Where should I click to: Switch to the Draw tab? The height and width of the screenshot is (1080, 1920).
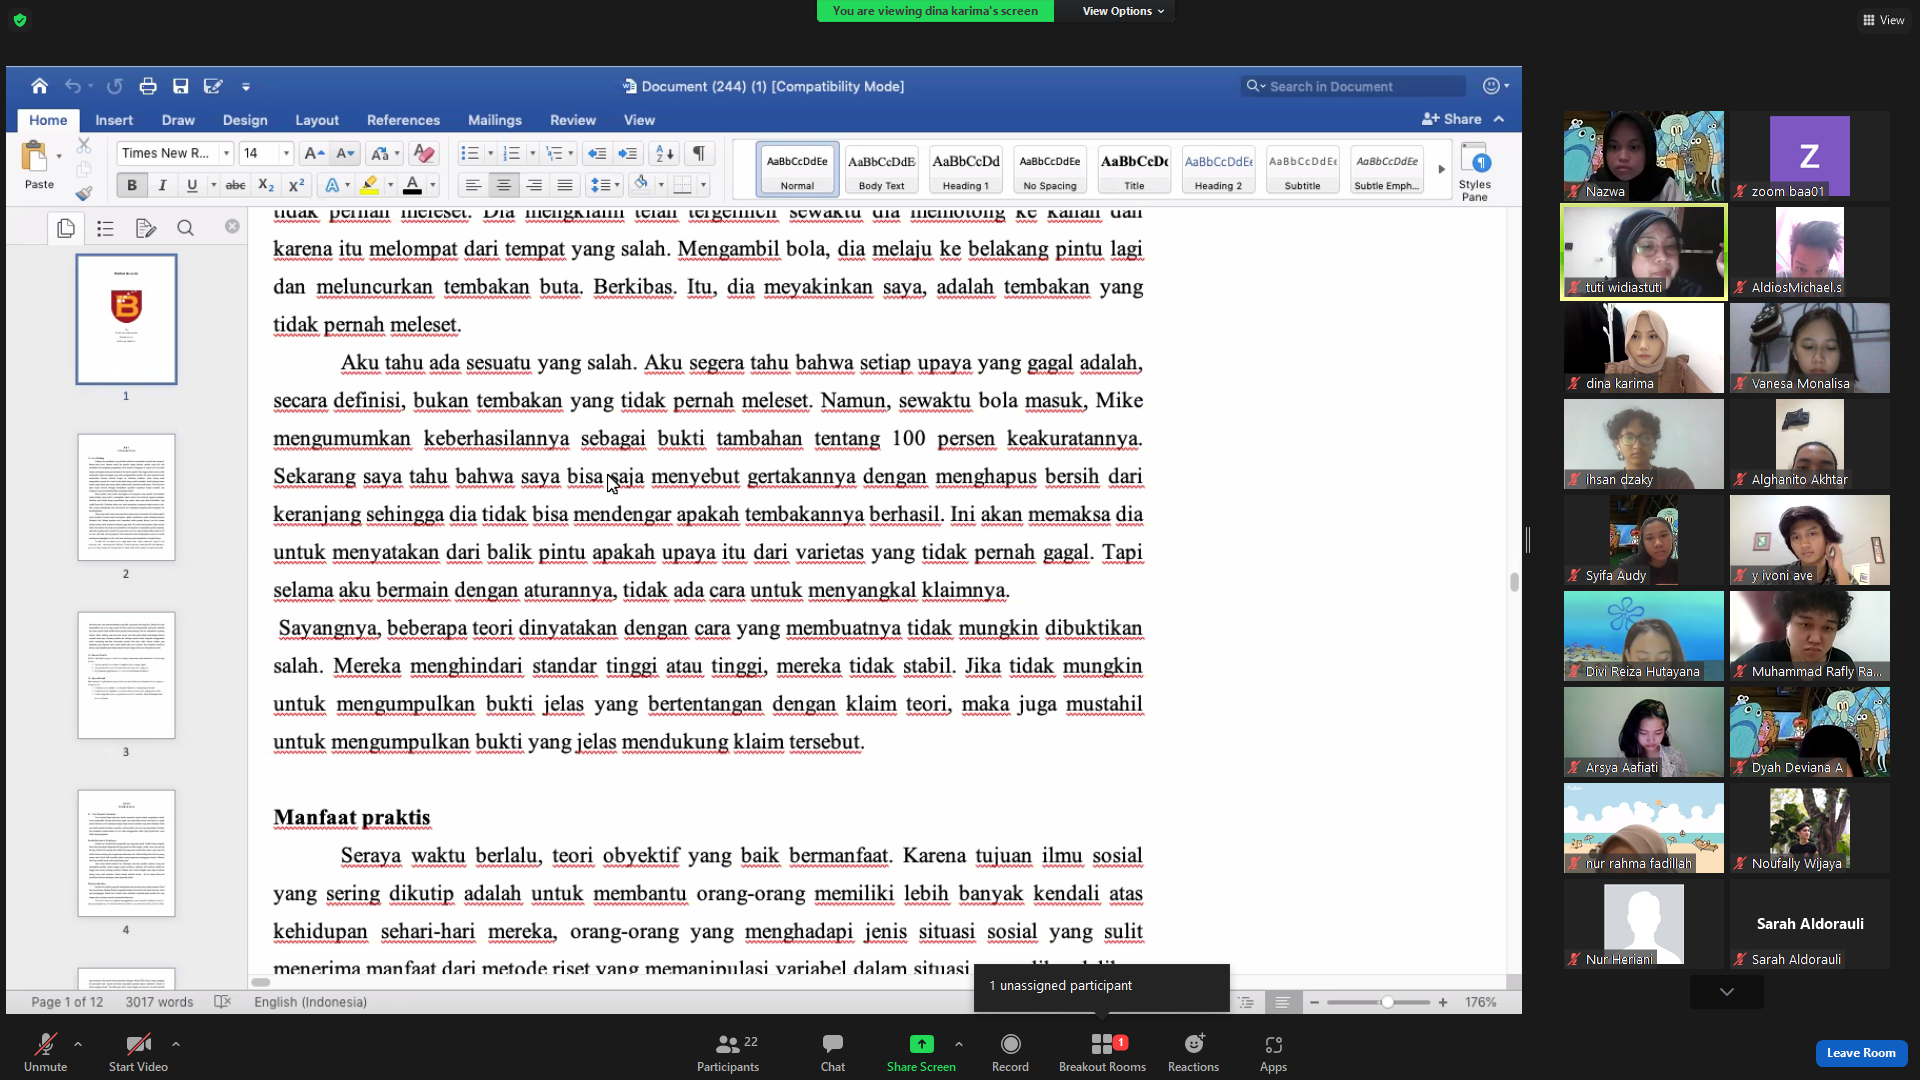[178, 120]
